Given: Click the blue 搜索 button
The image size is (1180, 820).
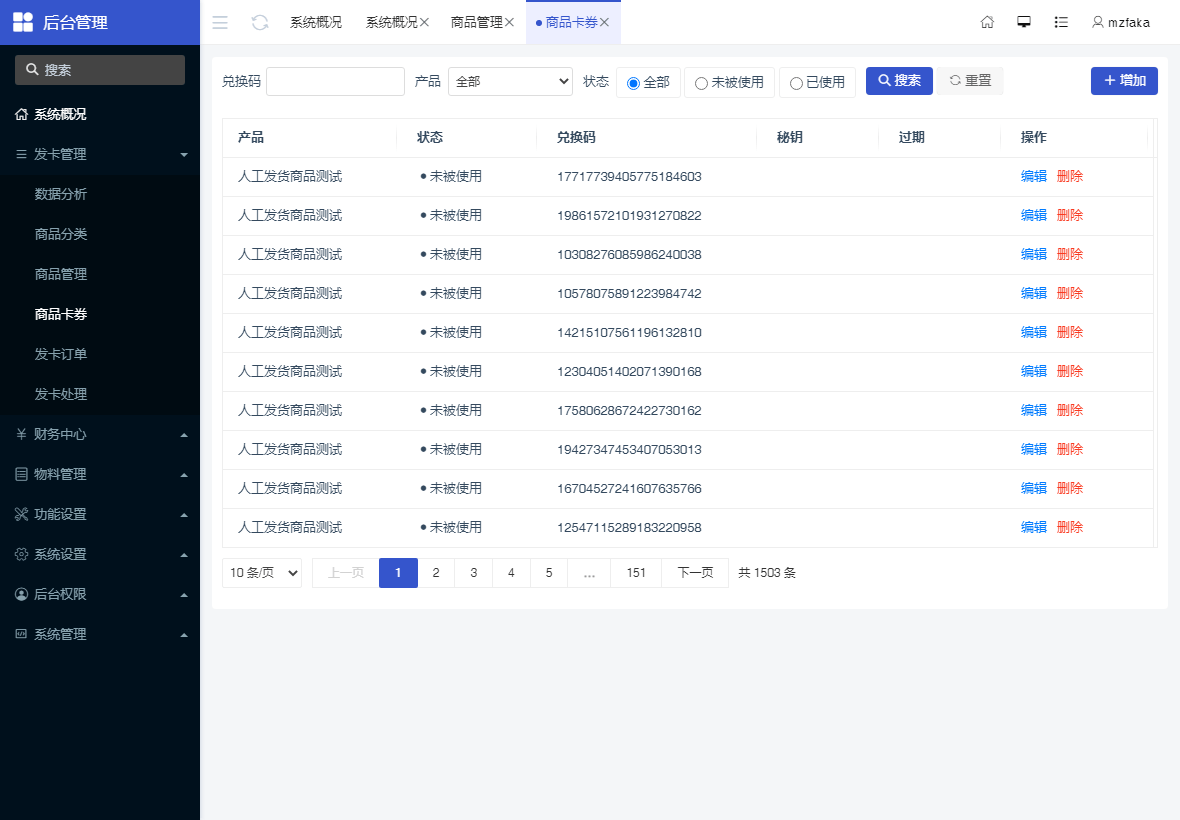Looking at the screenshot, I should click(x=899, y=80).
